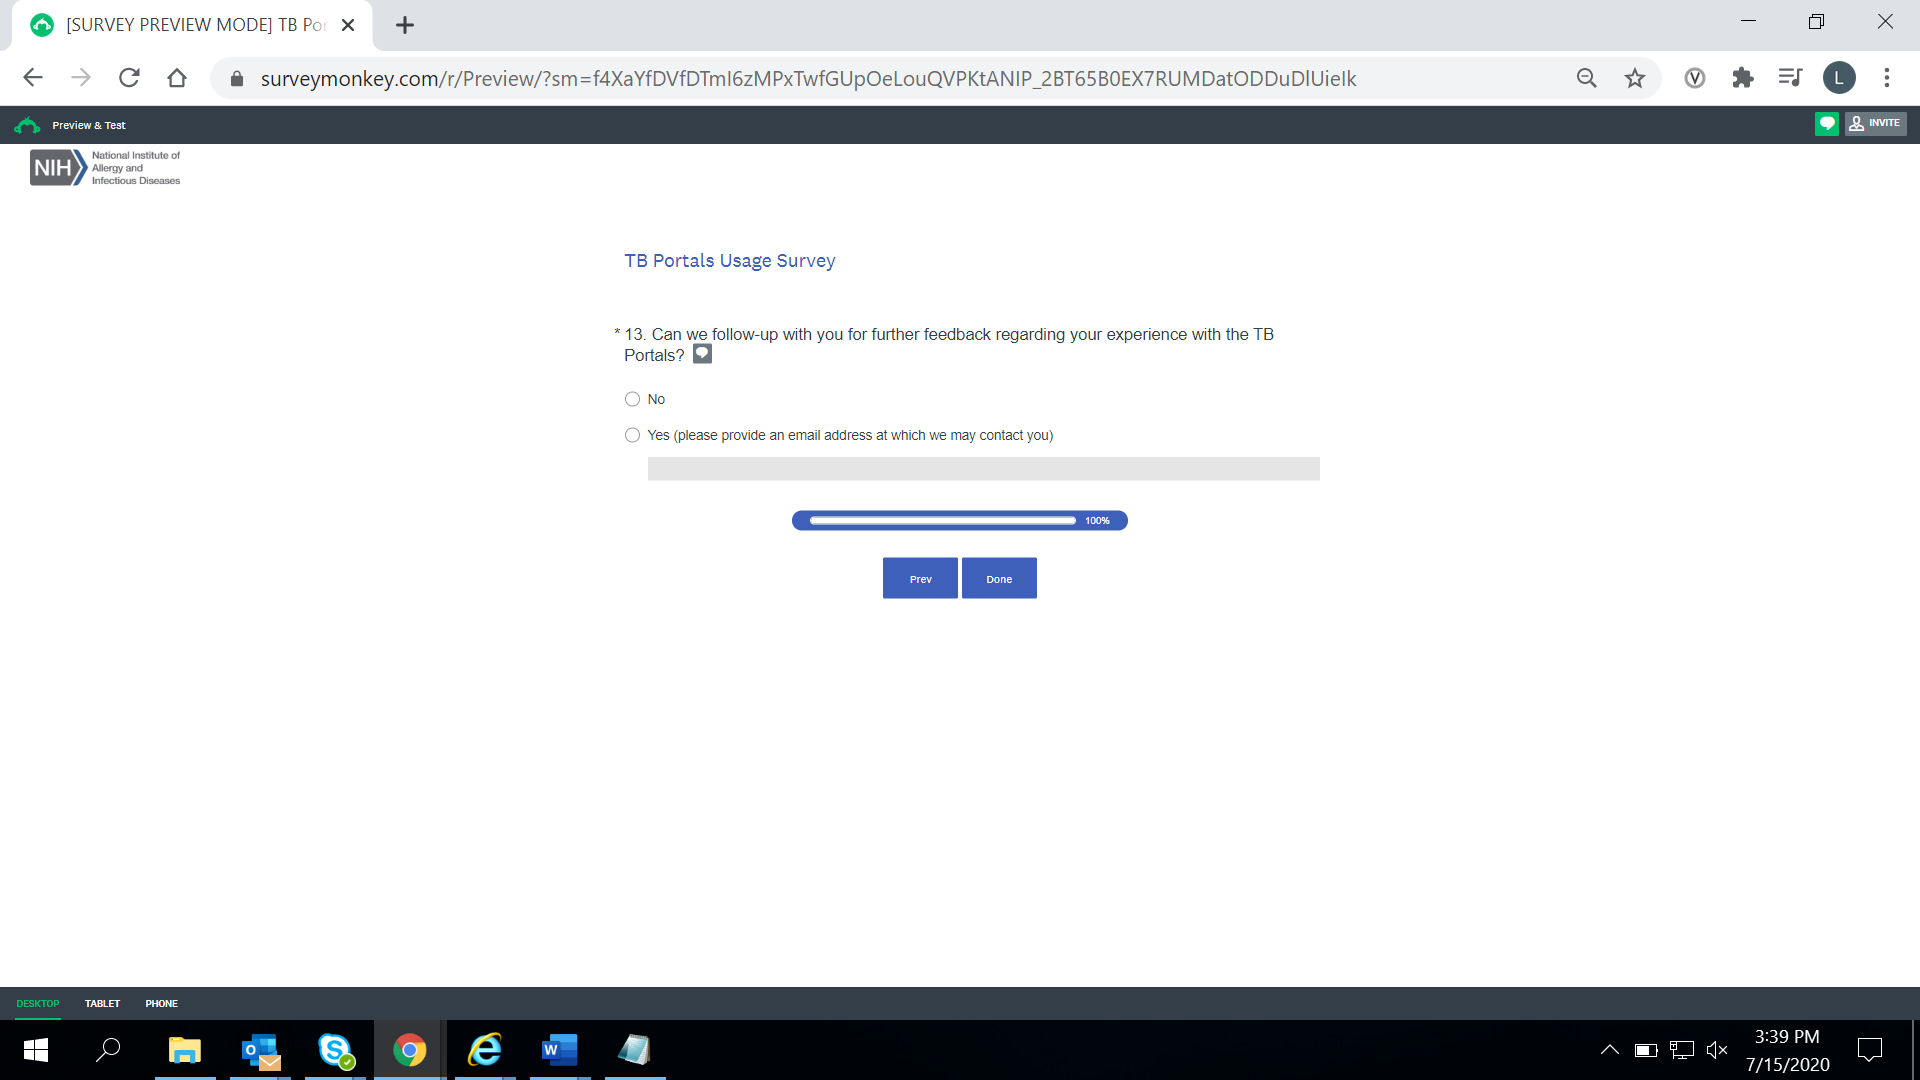Open Chrome three-dot menu
The image size is (1920, 1080).
(1886, 78)
